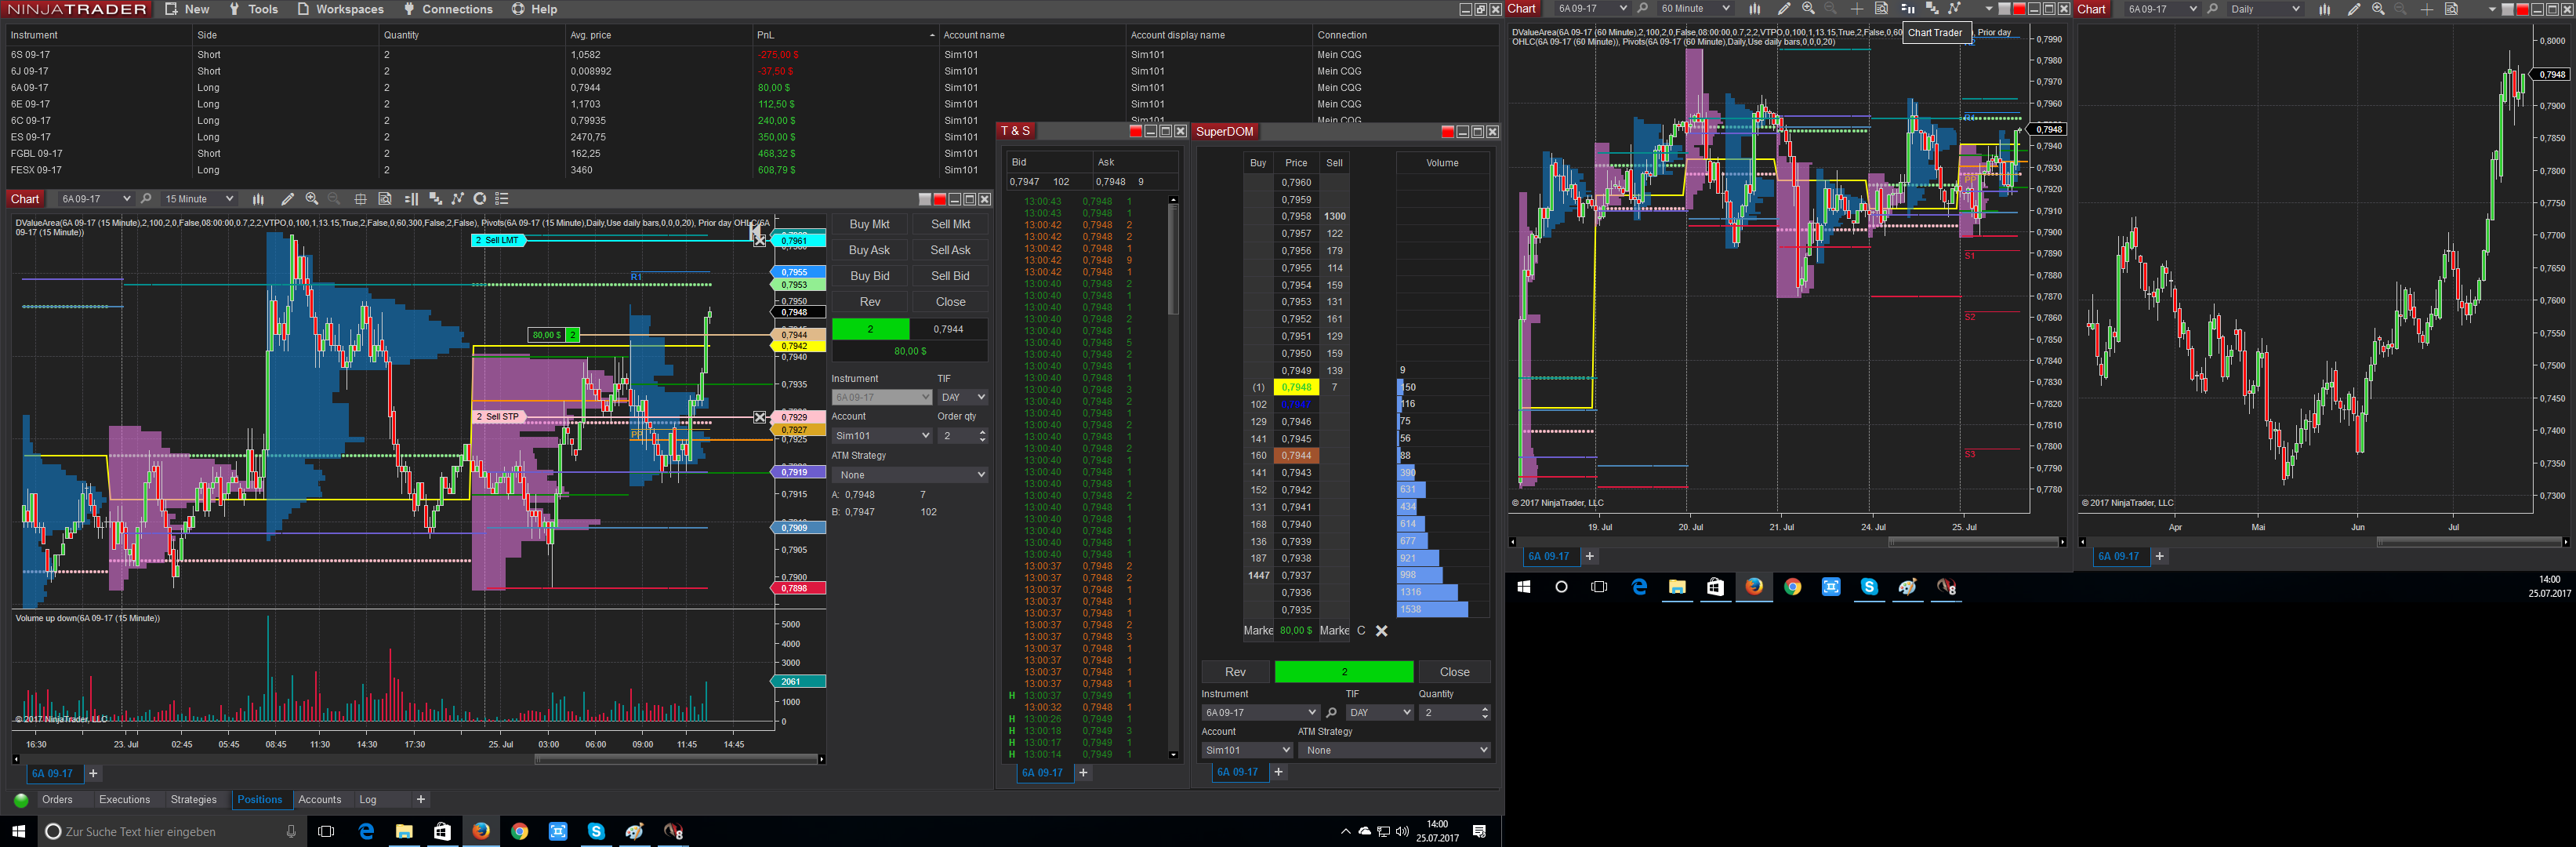Open Chart Trader TIF DAY dropdown
2576x847 pixels.
click(x=962, y=397)
